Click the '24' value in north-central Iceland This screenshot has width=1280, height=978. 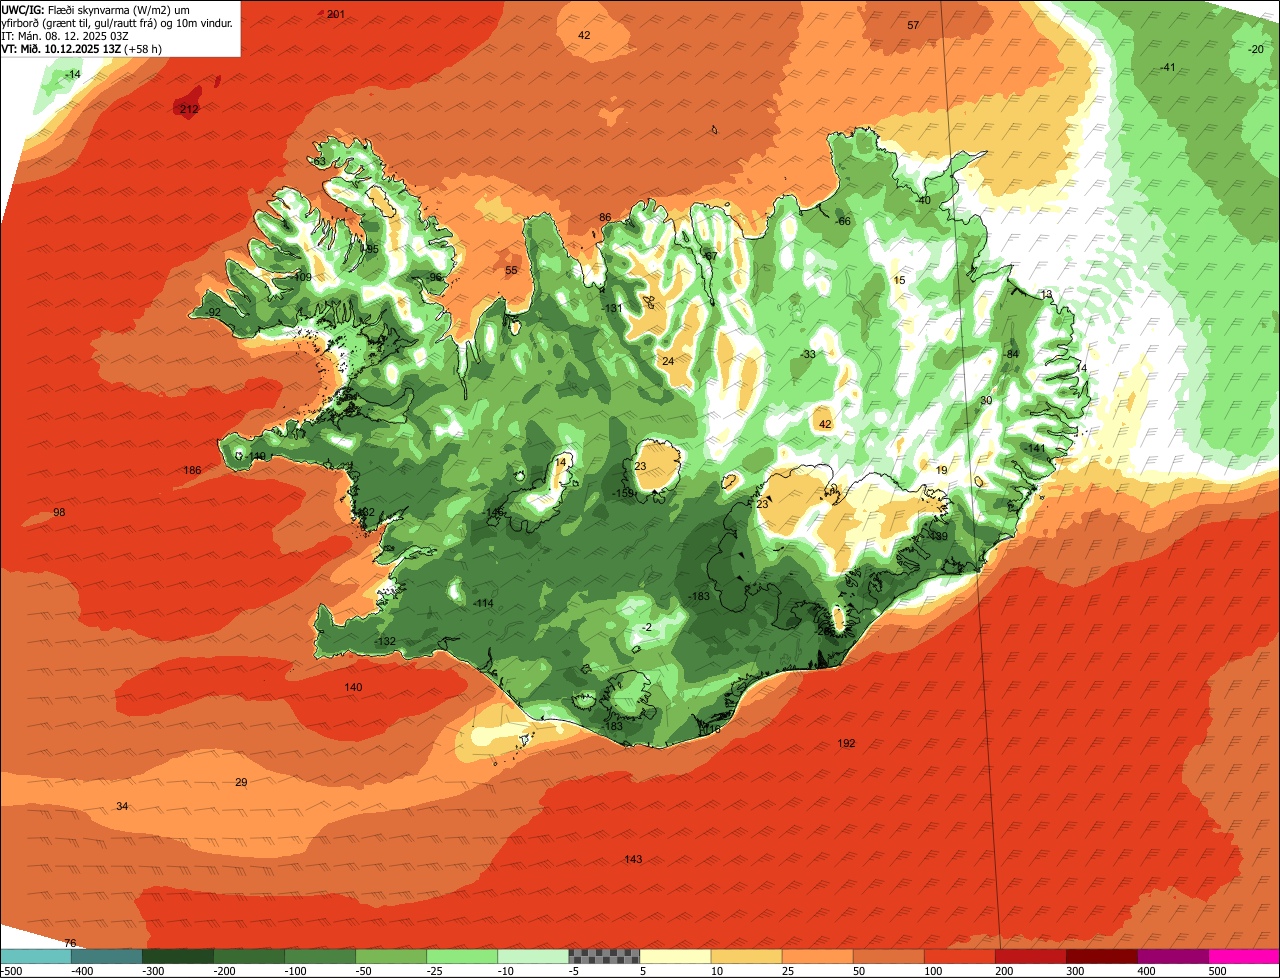tap(668, 362)
